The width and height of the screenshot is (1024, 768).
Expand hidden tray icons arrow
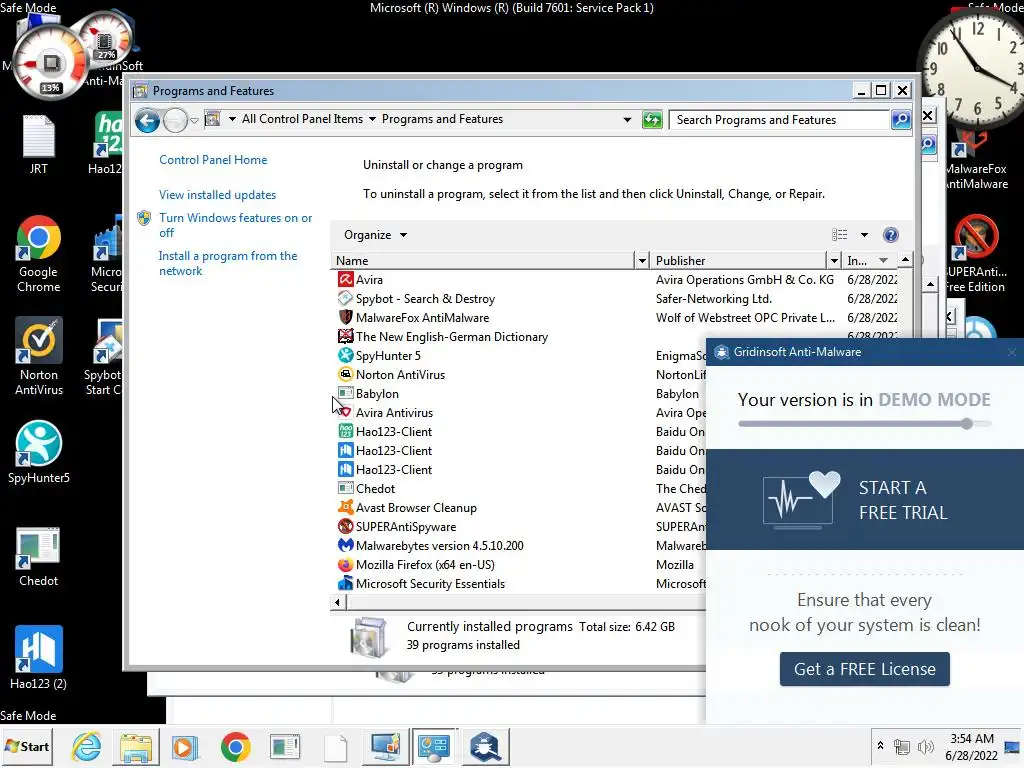click(880, 745)
